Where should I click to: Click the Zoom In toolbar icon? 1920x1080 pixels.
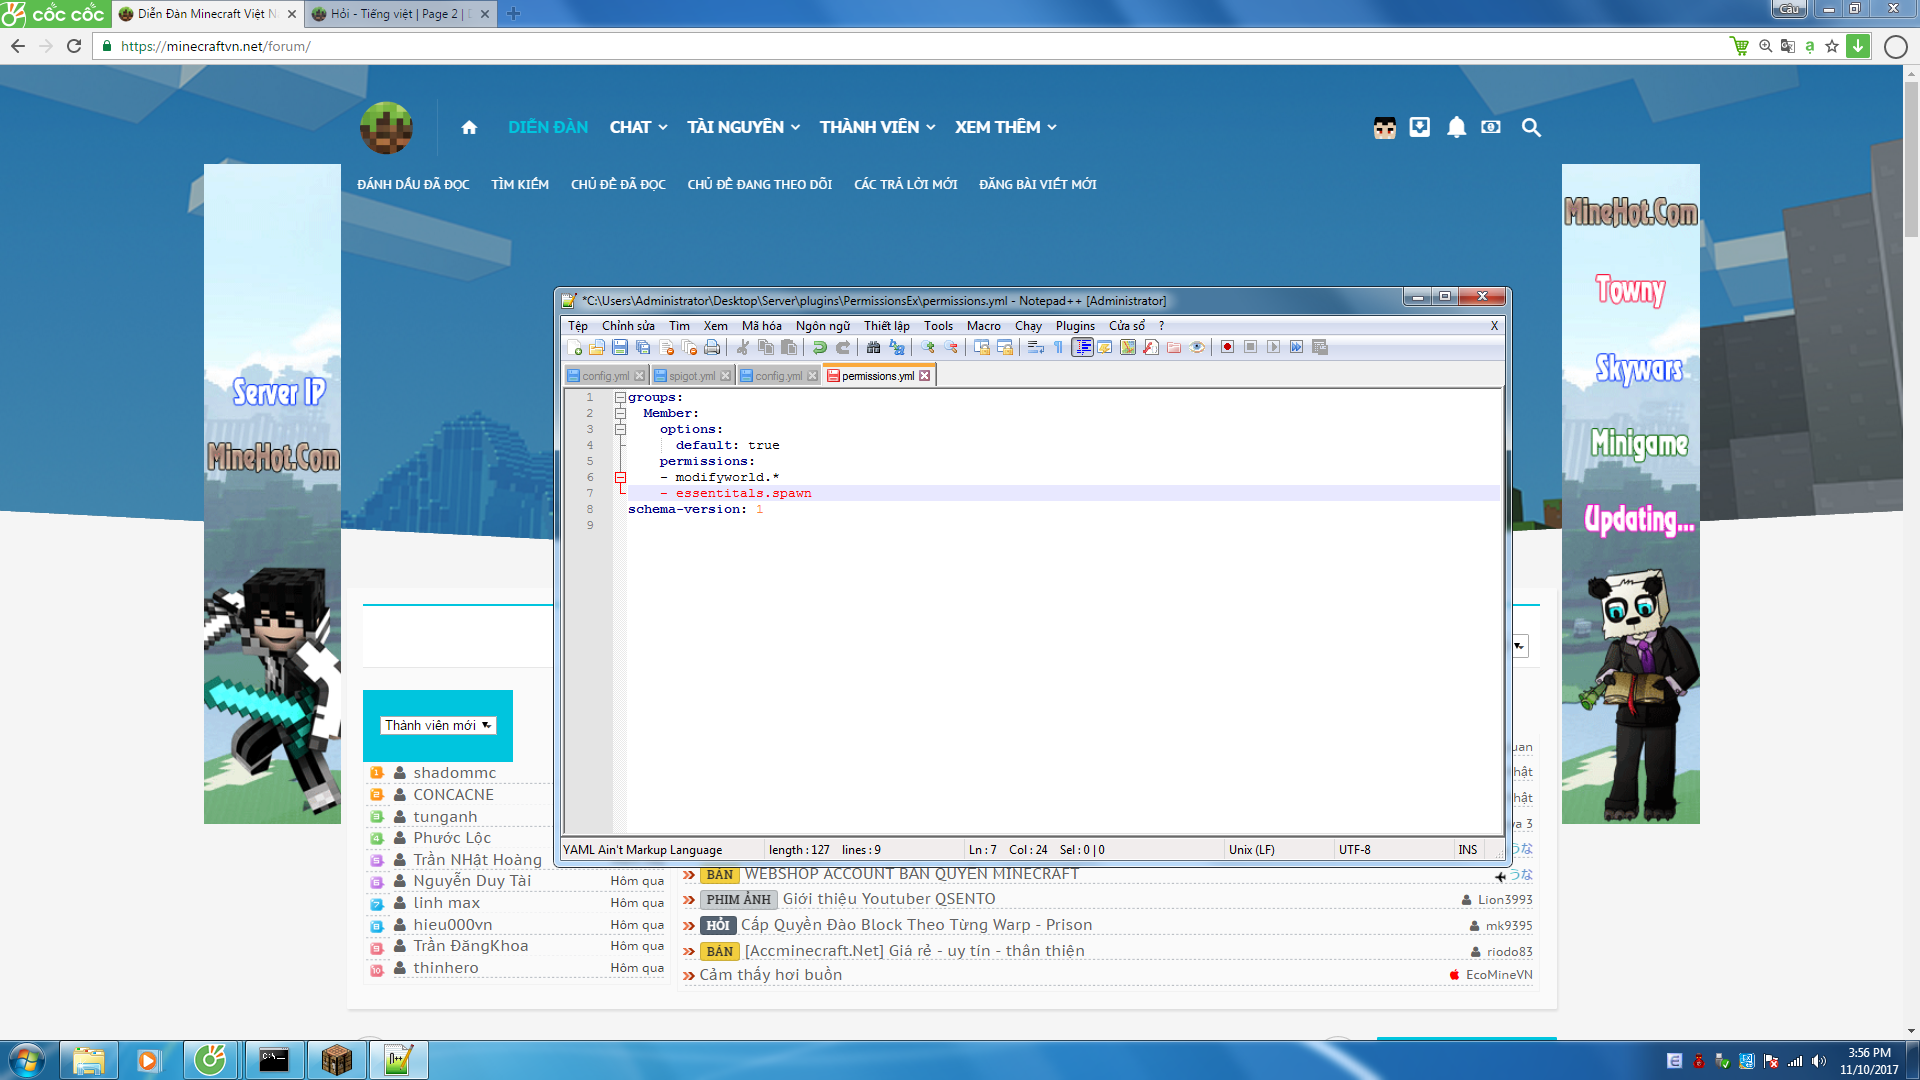point(928,347)
